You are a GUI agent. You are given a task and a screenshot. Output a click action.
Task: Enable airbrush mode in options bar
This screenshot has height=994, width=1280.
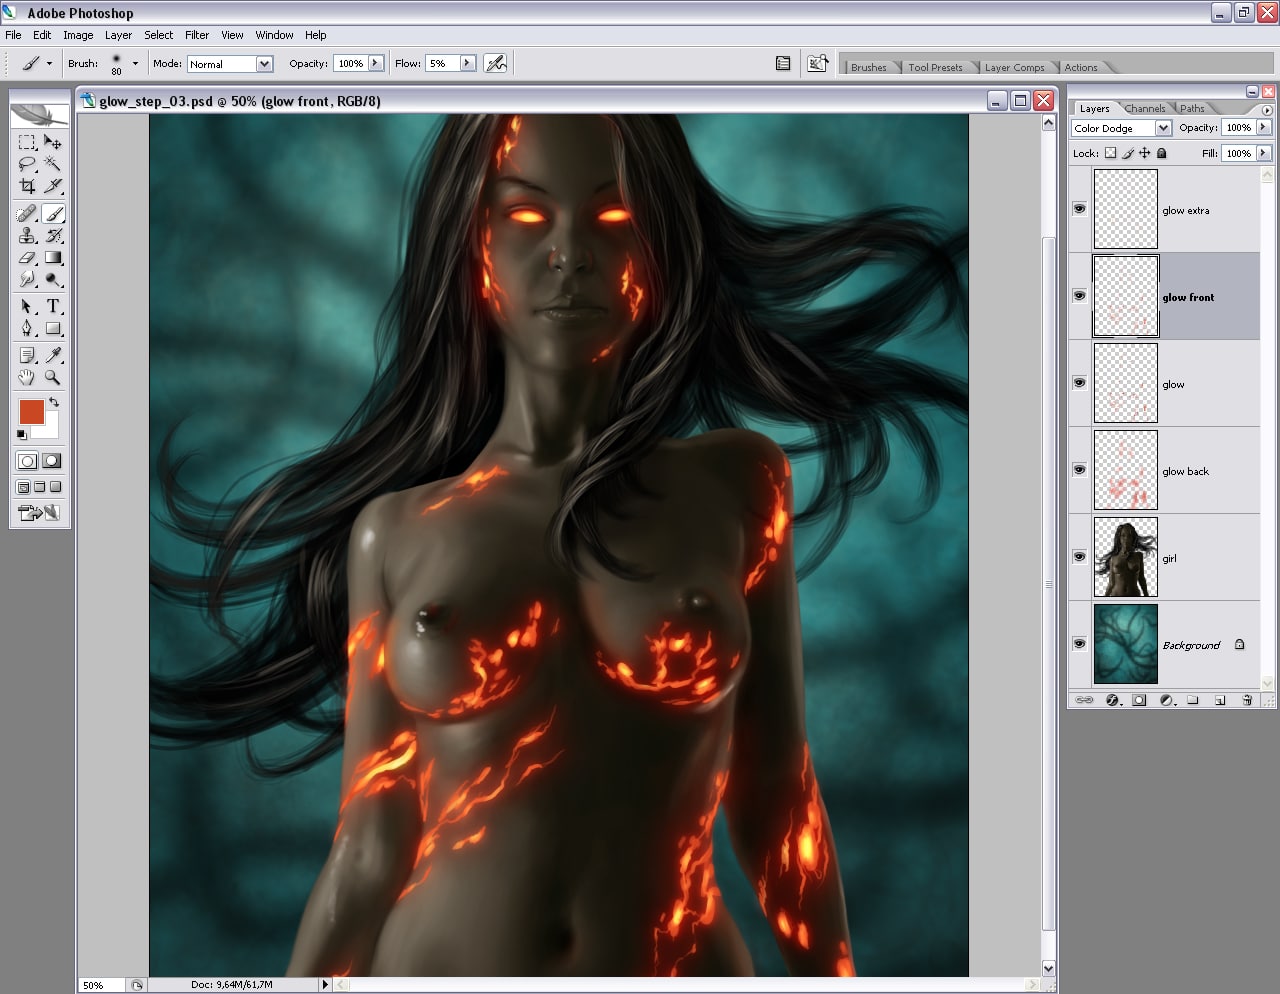click(495, 63)
